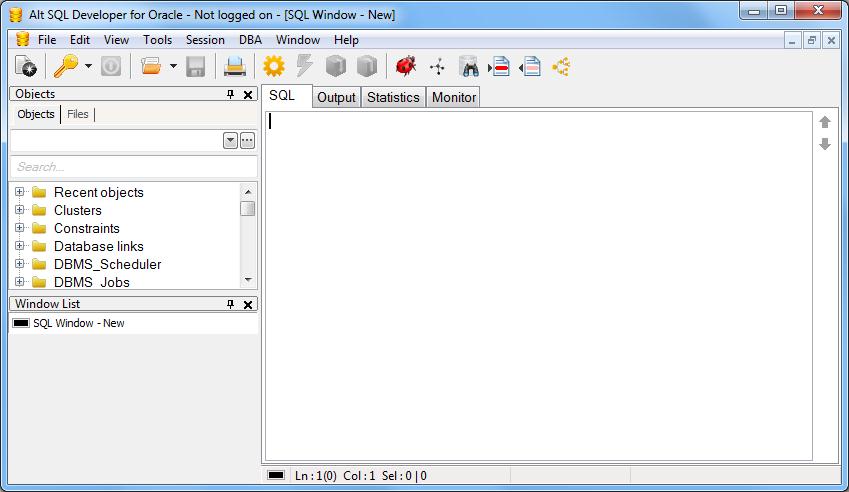
Task: Click the Print toolbar icon
Action: (x=235, y=67)
